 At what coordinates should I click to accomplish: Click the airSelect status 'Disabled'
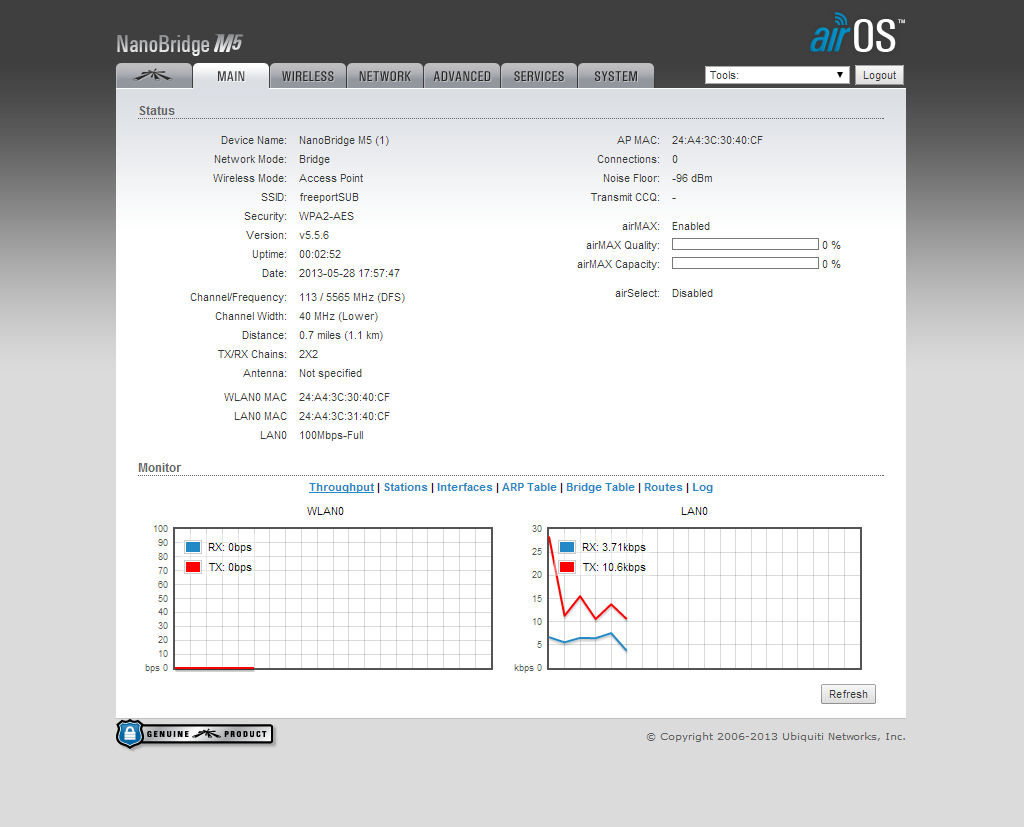pyautogui.click(x=692, y=293)
